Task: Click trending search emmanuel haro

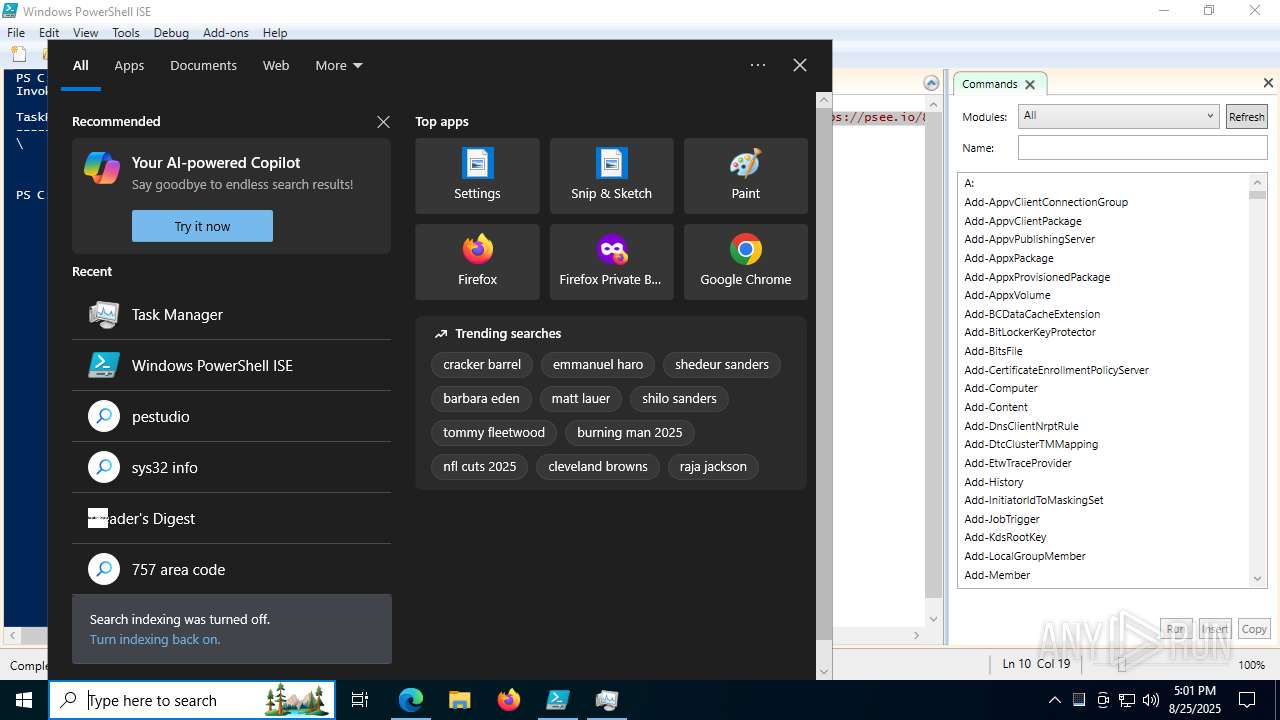Action: [x=598, y=364]
